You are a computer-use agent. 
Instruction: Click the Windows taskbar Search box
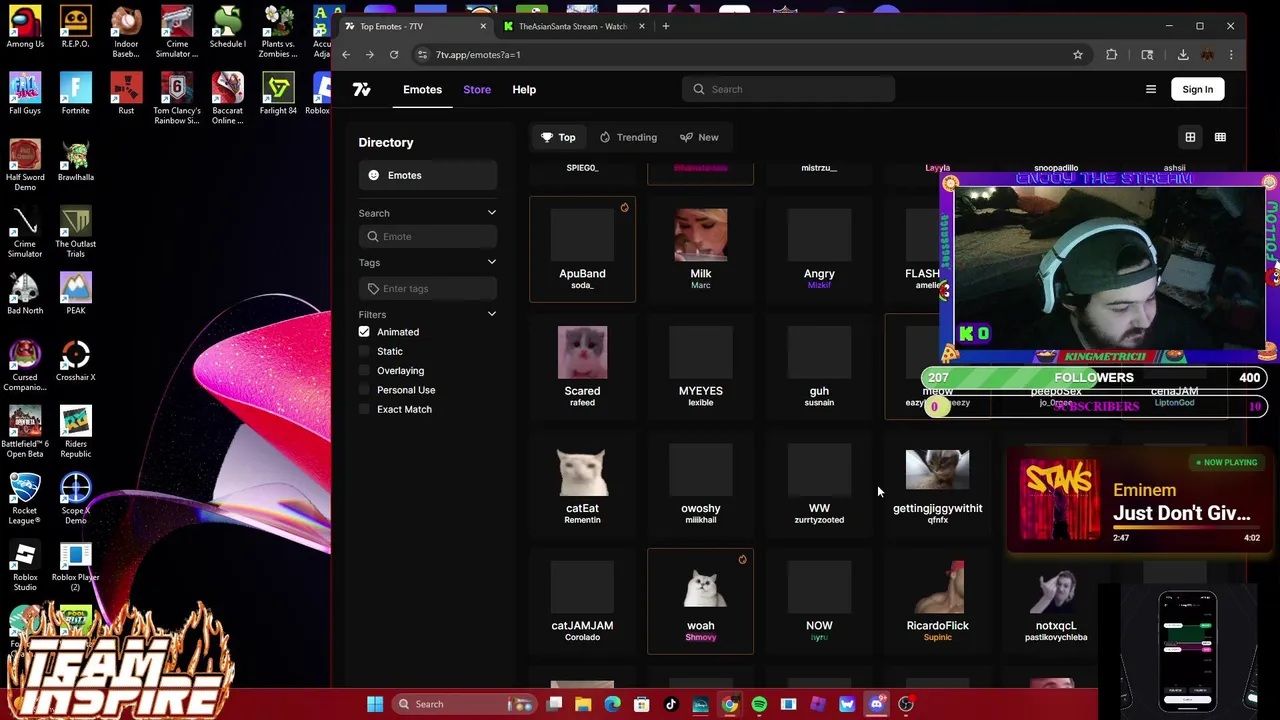click(465, 704)
